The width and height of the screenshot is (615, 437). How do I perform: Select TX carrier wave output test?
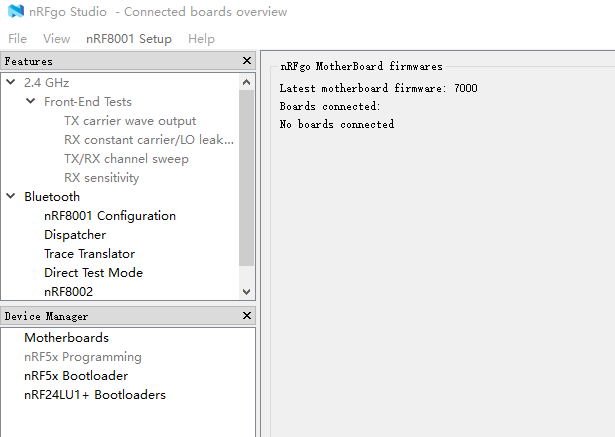[x=130, y=121]
